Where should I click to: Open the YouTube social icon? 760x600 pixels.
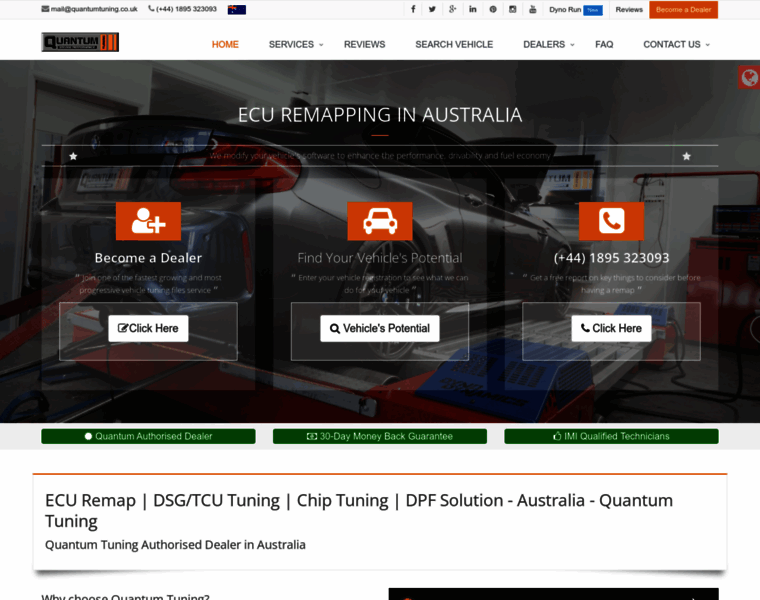(533, 9)
